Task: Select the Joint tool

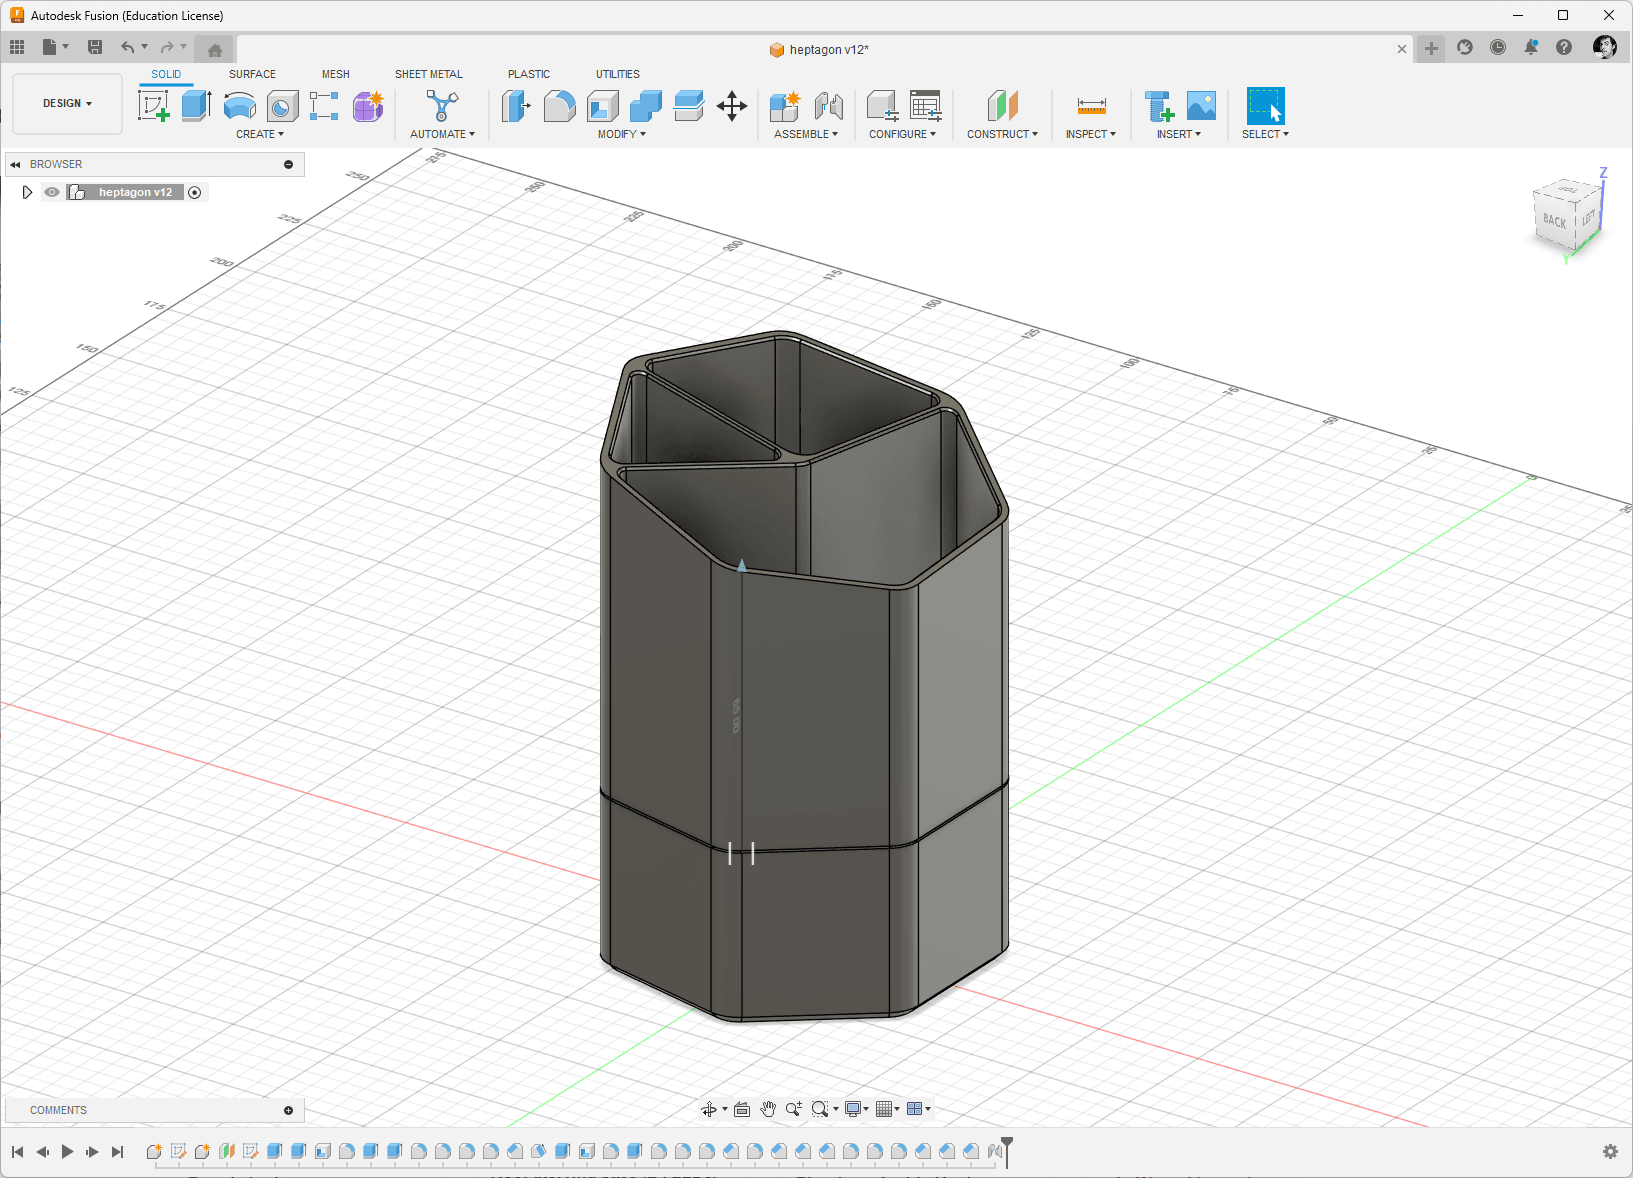Action: click(x=828, y=106)
